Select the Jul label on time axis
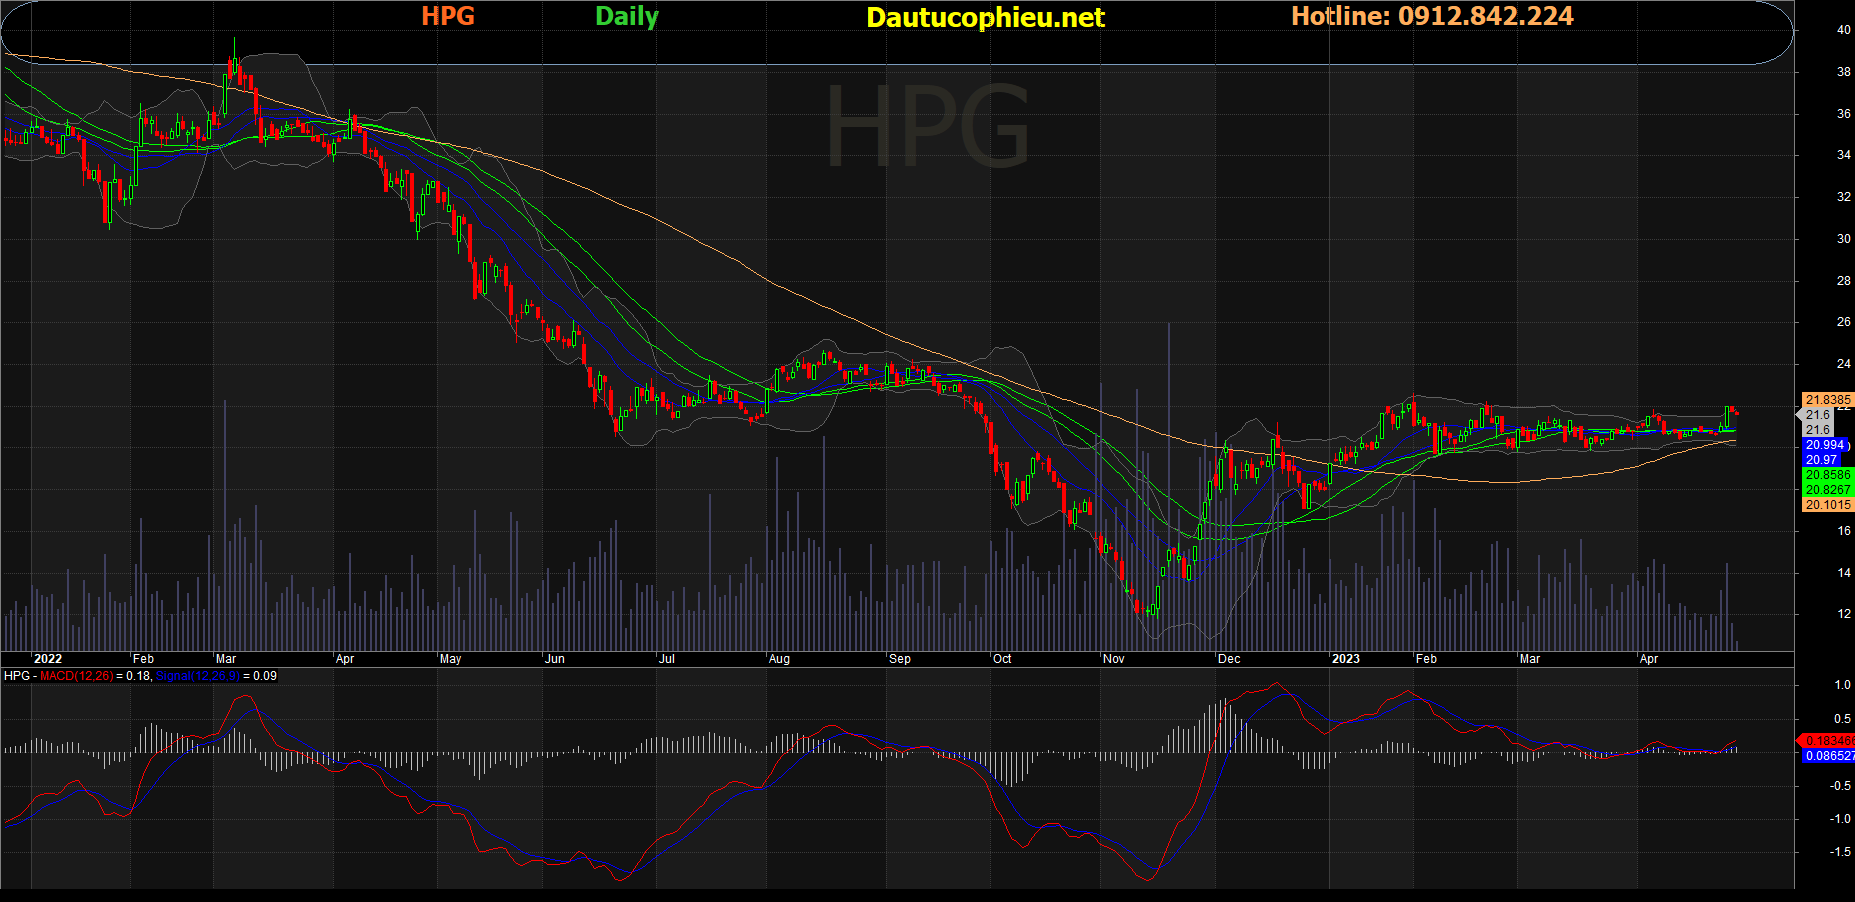Viewport: 1855px width, 902px height. coord(666,659)
